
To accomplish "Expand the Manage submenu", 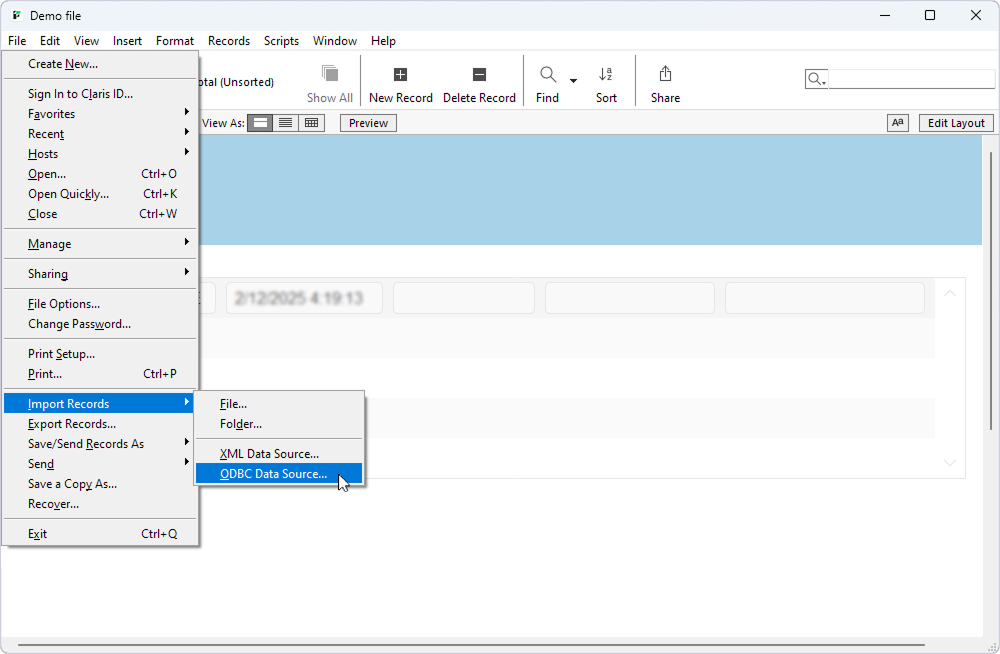I will [186, 242].
